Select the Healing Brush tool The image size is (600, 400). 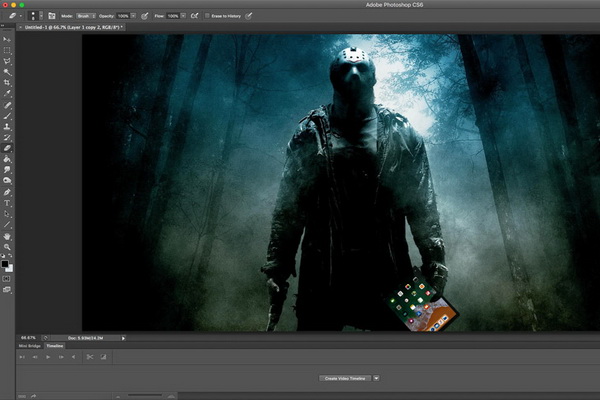coord(7,105)
